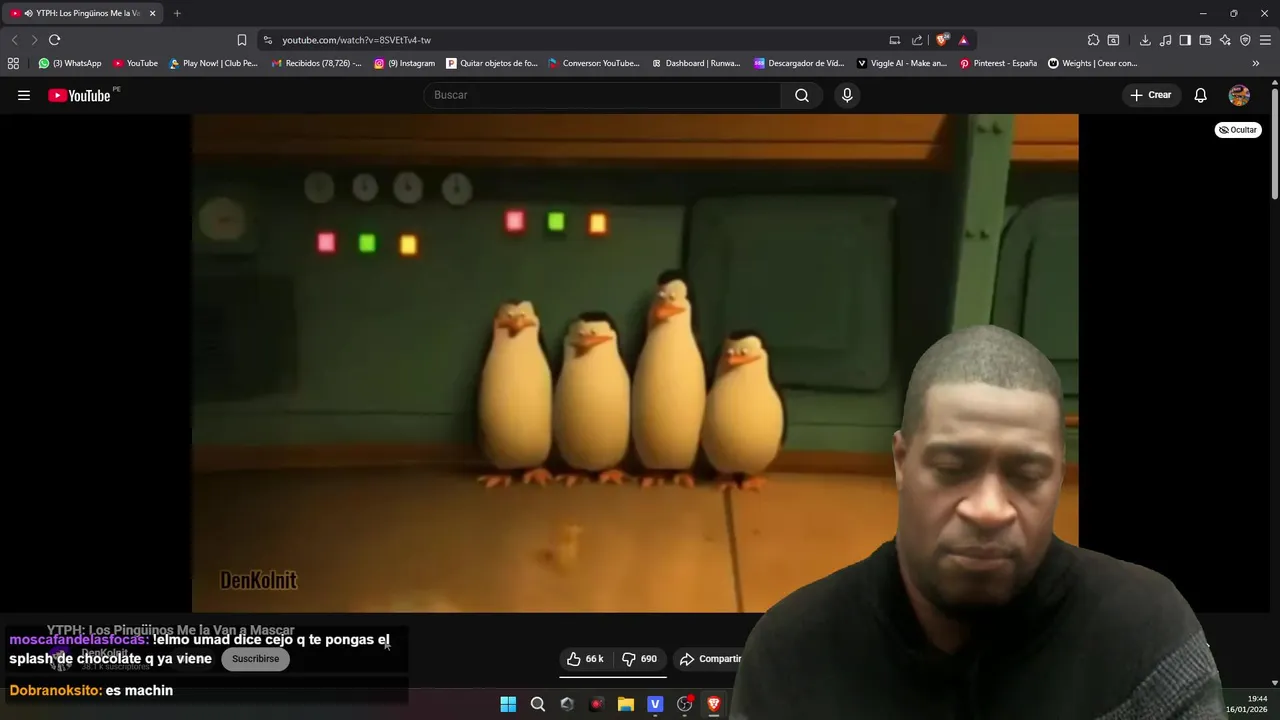Dislike the video (690)
Viewport: 1280px width, 720px height.
tap(639, 659)
